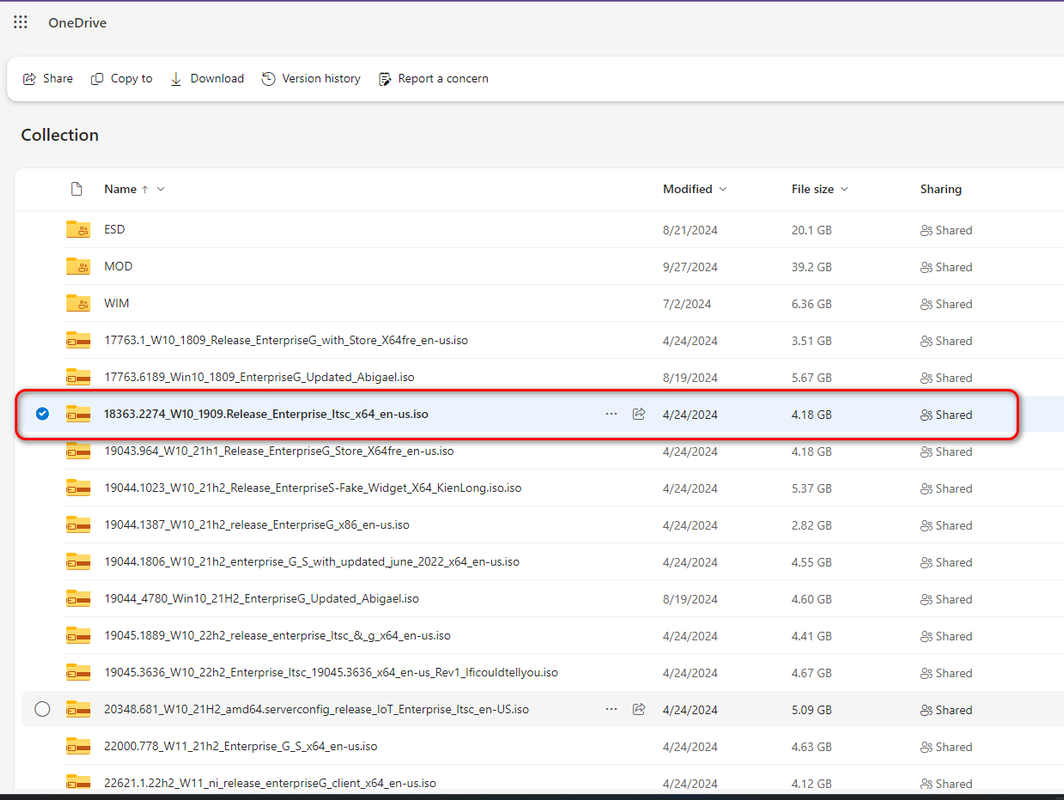
Task: Expand the Name column sort dropdown
Action: (161, 189)
